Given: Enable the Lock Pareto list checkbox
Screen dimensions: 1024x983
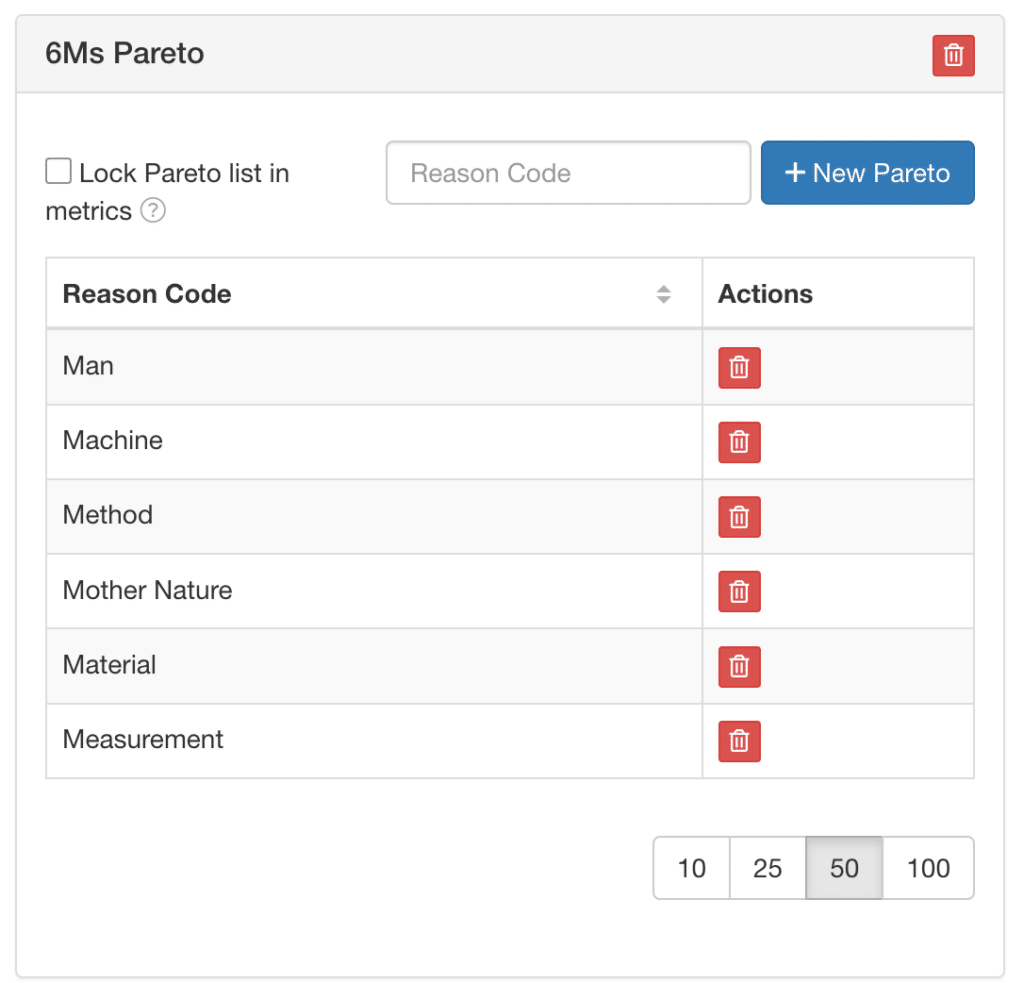Looking at the screenshot, I should tap(59, 172).
